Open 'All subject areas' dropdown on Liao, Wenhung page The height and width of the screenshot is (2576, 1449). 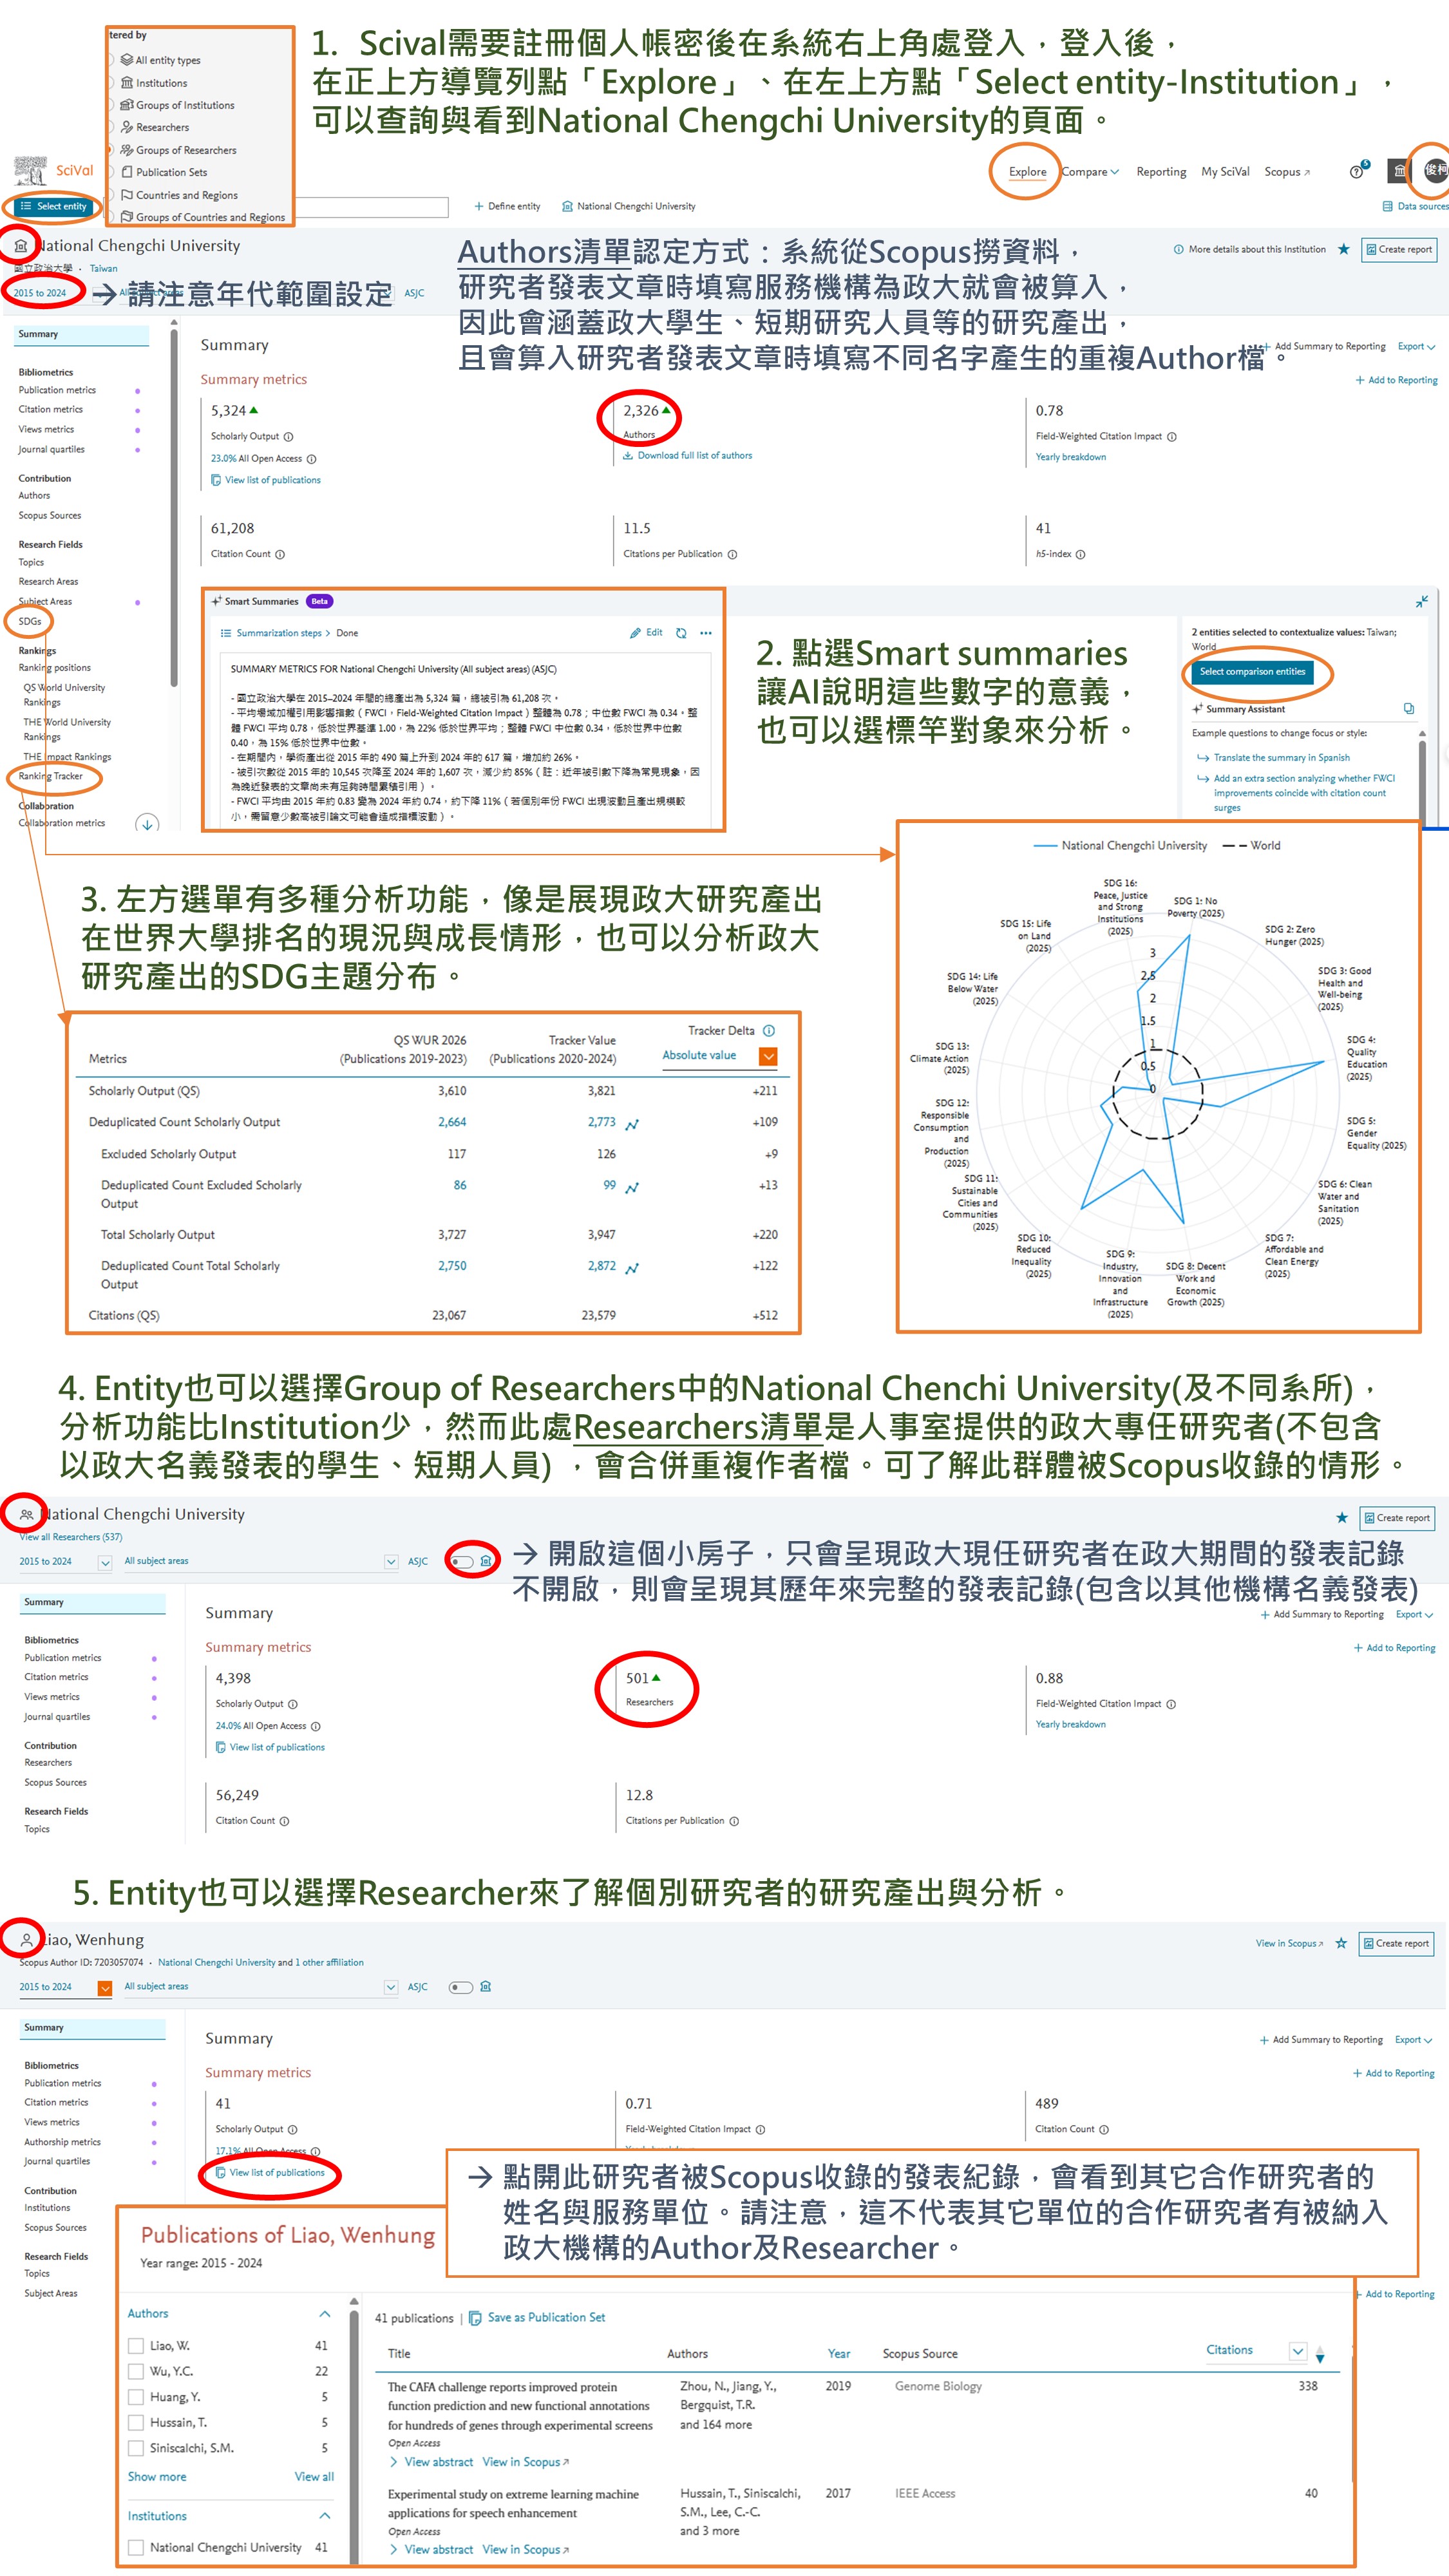click(x=260, y=1987)
